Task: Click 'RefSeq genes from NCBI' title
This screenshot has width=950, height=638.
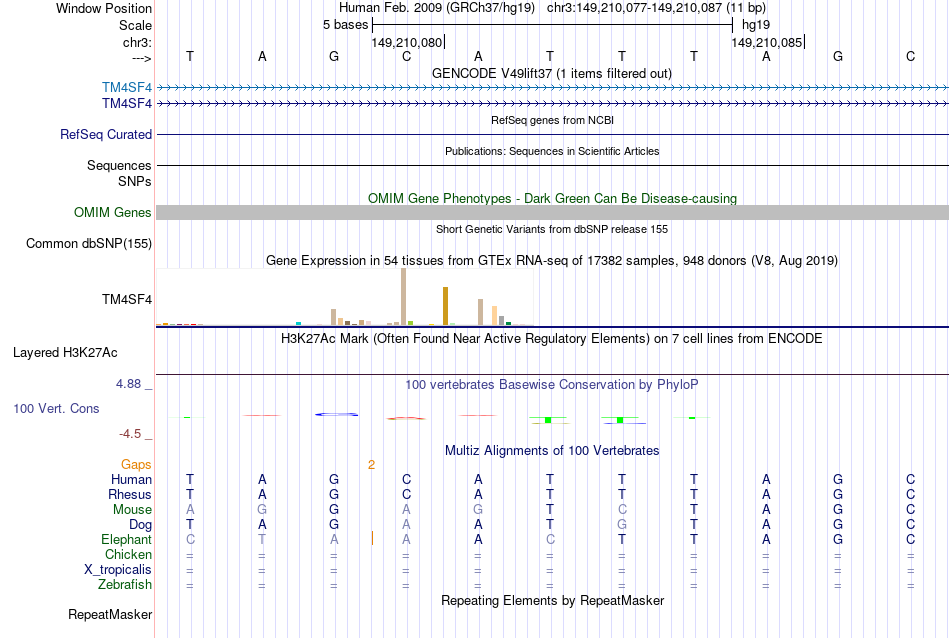Action: [552, 120]
